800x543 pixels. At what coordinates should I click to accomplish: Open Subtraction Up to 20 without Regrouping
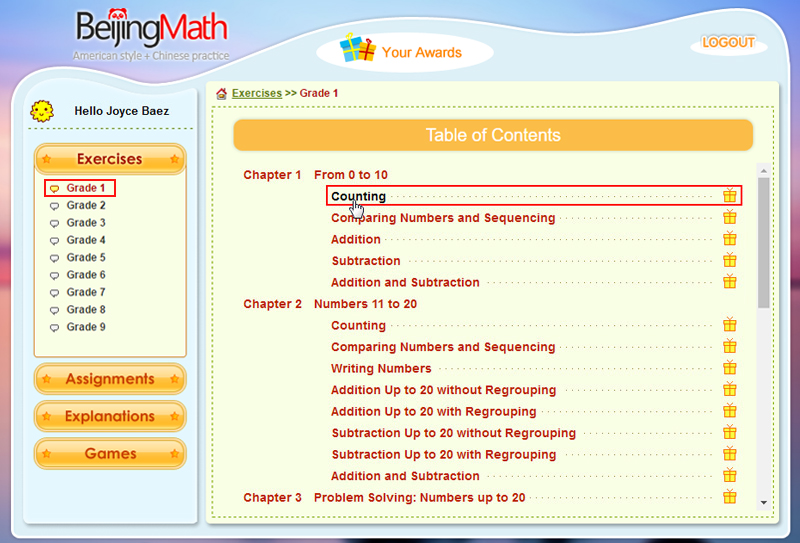point(454,433)
